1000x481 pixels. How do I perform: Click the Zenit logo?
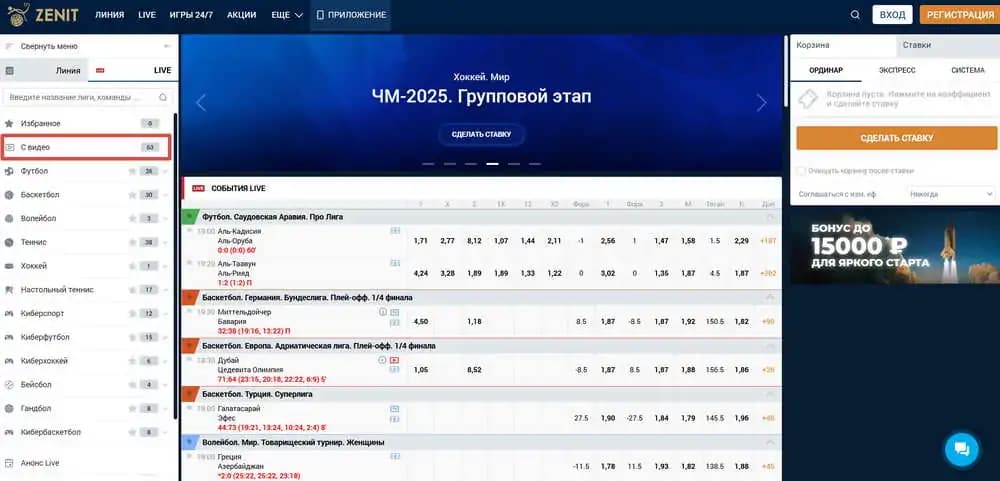tap(43, 14)
